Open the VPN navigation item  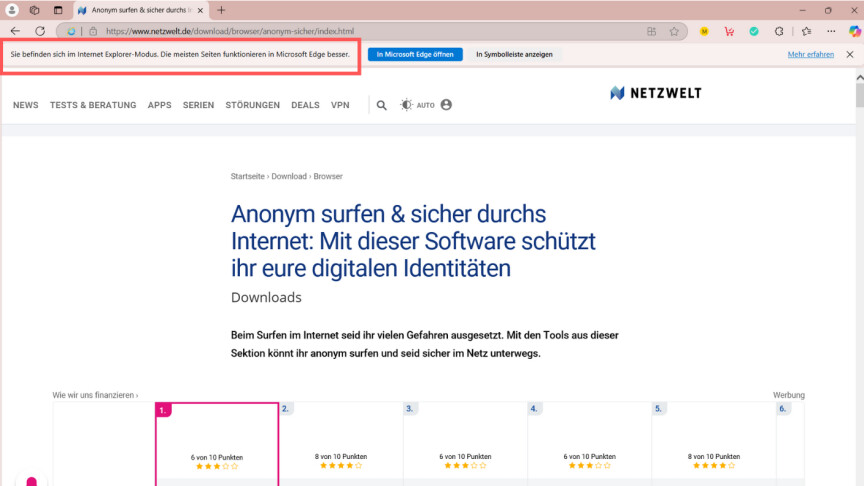pyautogui.click(x=340, y=105)
